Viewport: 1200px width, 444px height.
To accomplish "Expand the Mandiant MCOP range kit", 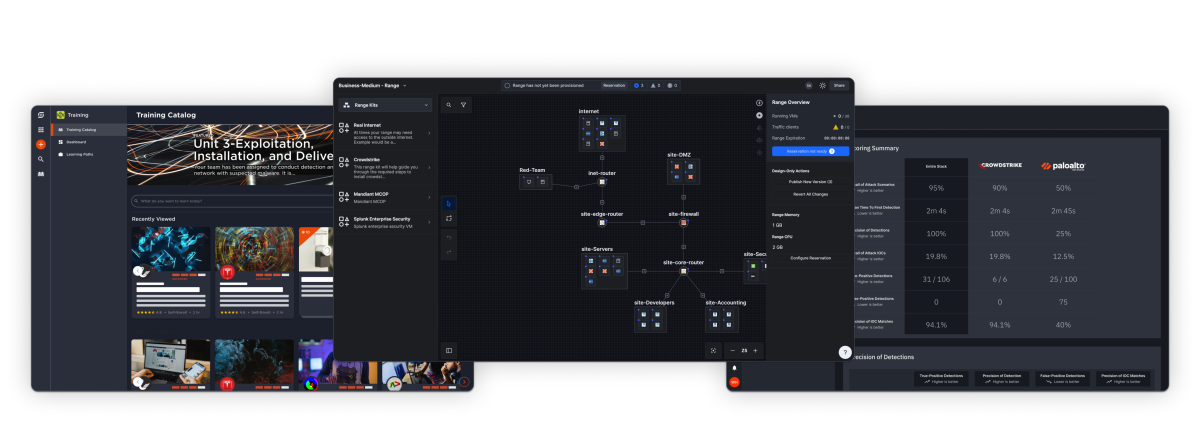I will (386, 199).
